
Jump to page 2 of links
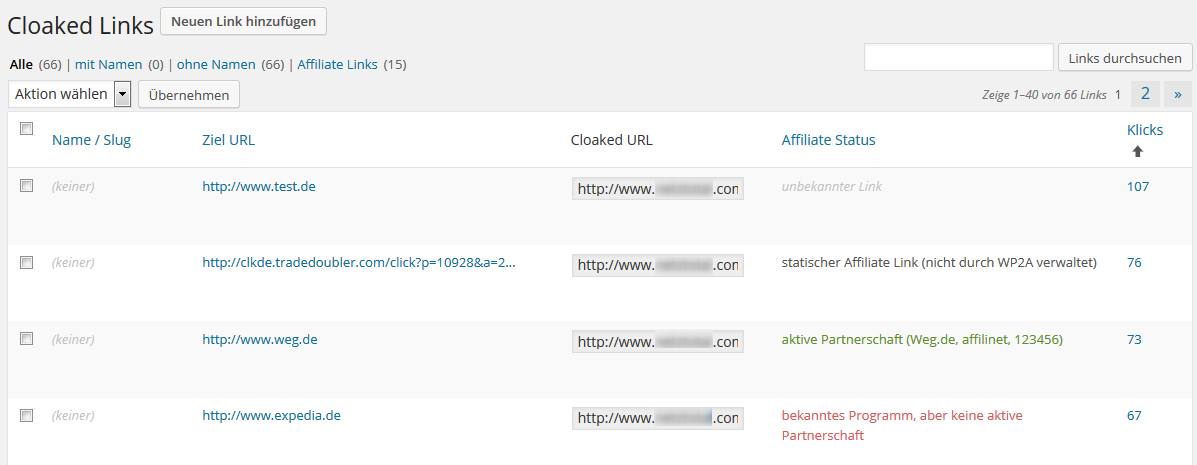(x=1145, y=94)
